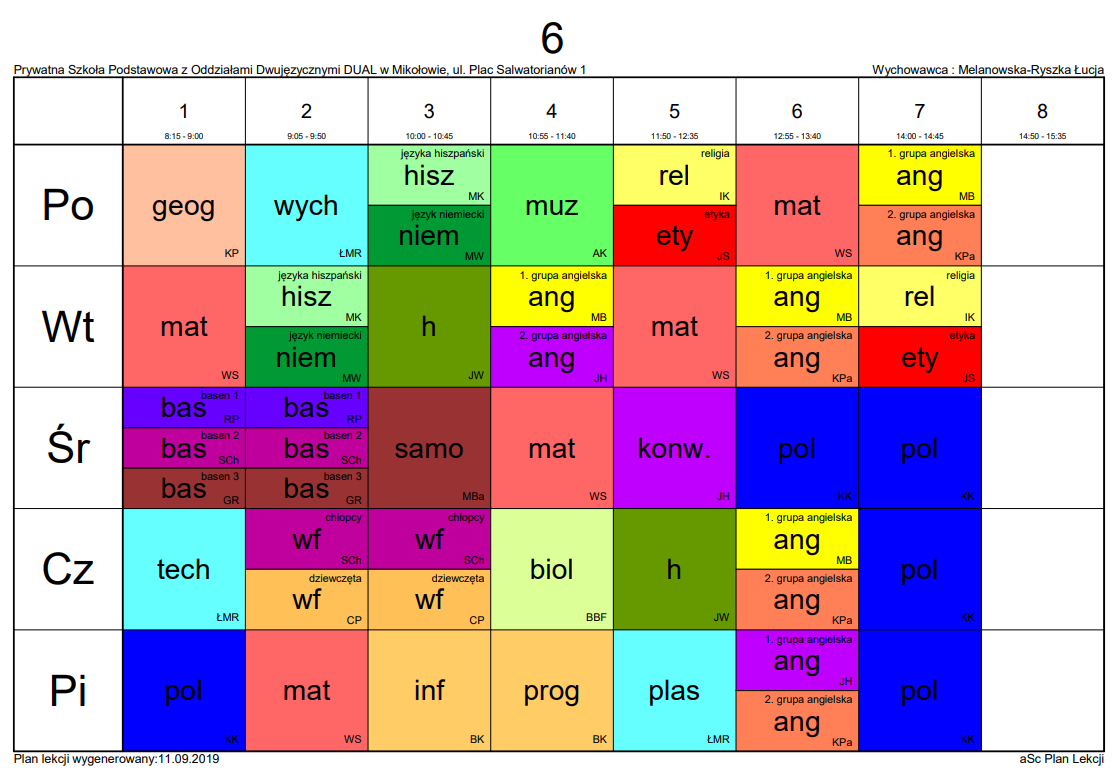Click the Monday wych lesson block

click(x=306, y=205)
